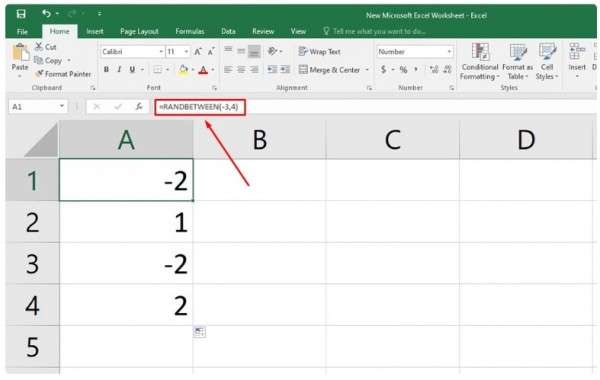The image size is (600, 380).
Task: Select the Format Painter
Action: [63, 74]
